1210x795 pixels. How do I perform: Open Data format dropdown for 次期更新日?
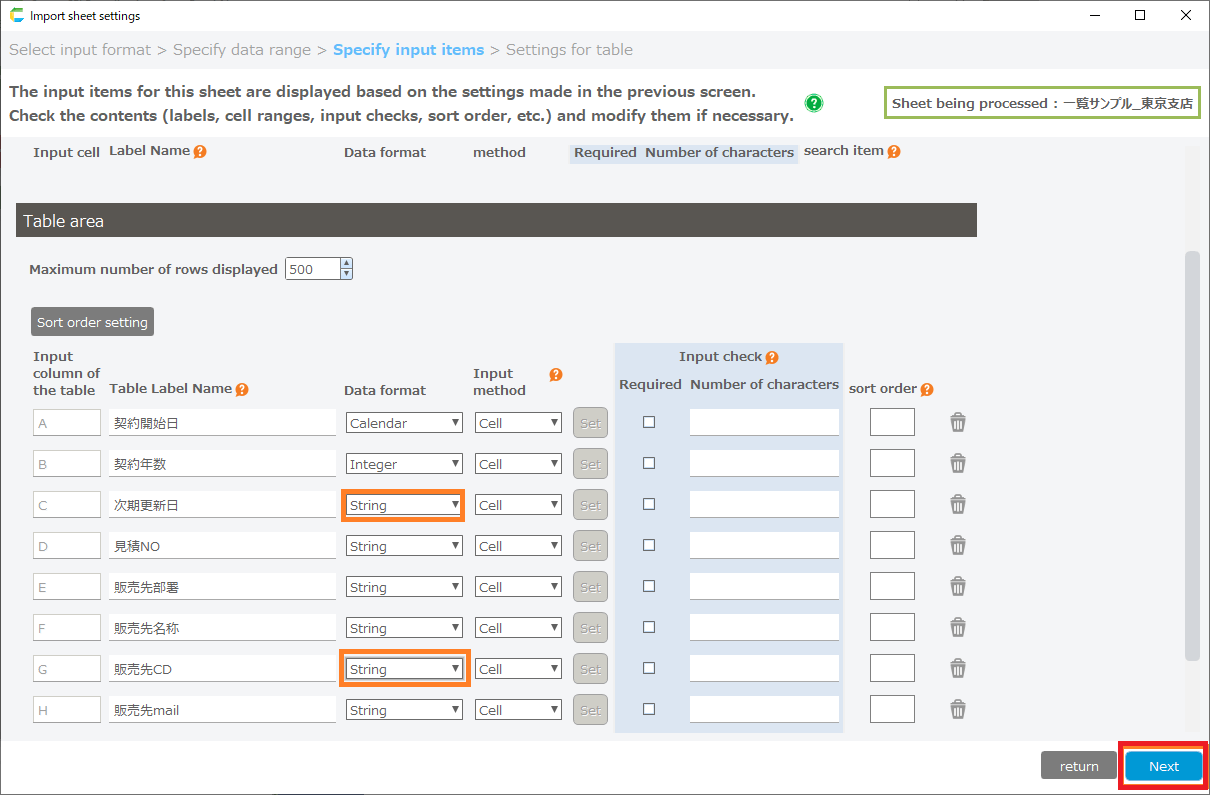coord(404,506)
